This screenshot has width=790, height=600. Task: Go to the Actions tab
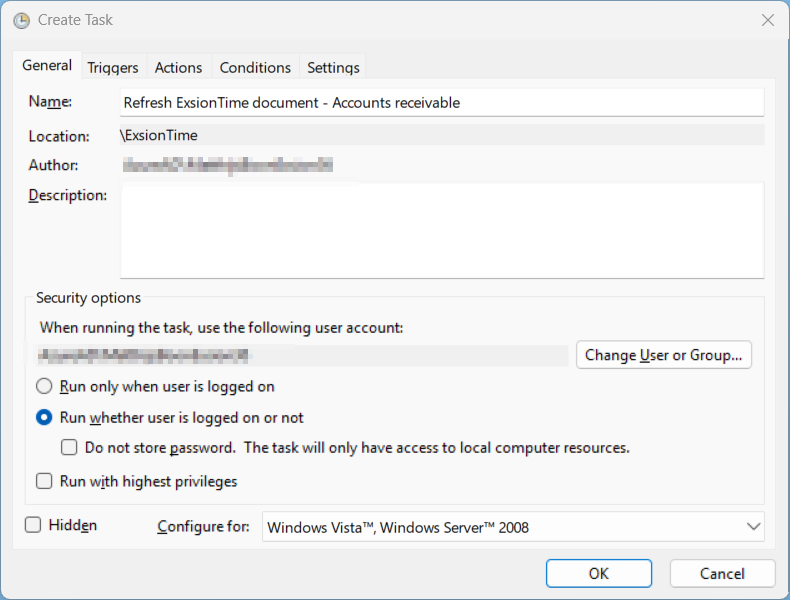click(178, 67)
